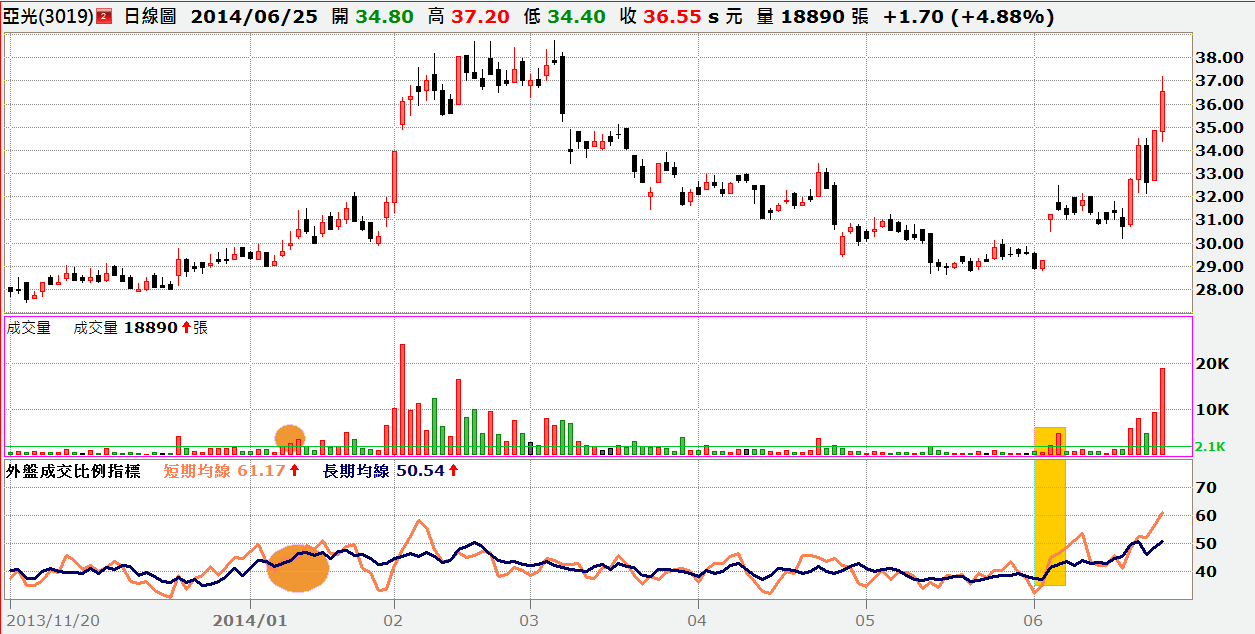Toggle the 短期均線 legend label
The height and width of the screenshot is (634, 1255).
(x=196, y=471)
